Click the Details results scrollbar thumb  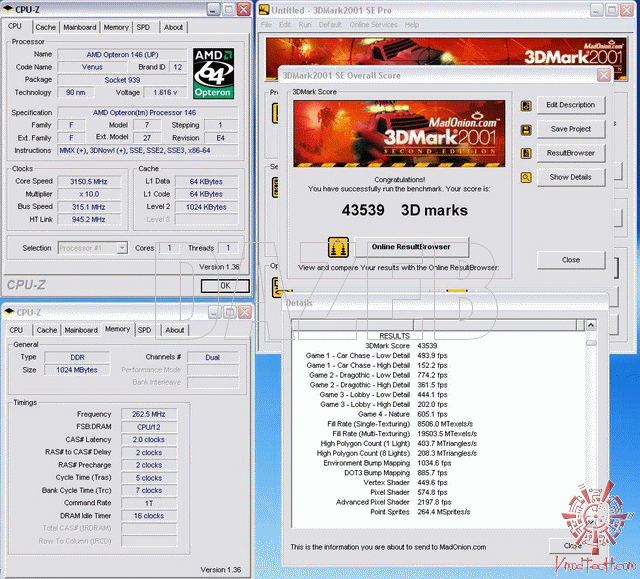(591, 343)
